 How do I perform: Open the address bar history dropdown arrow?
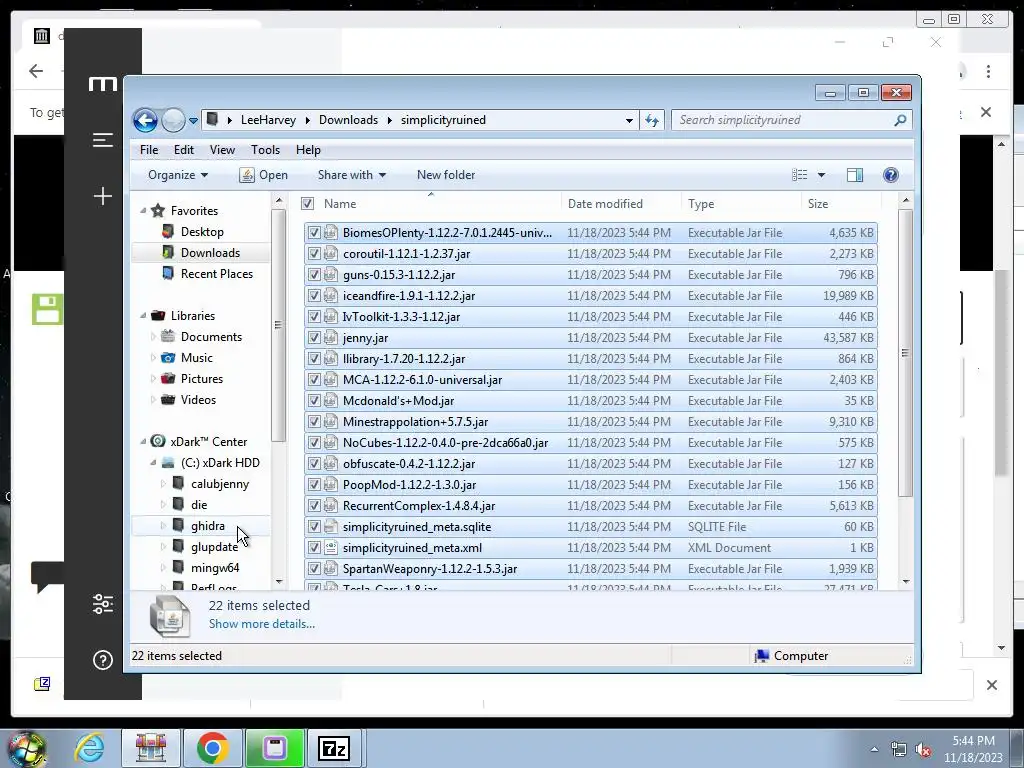point(629,120)
